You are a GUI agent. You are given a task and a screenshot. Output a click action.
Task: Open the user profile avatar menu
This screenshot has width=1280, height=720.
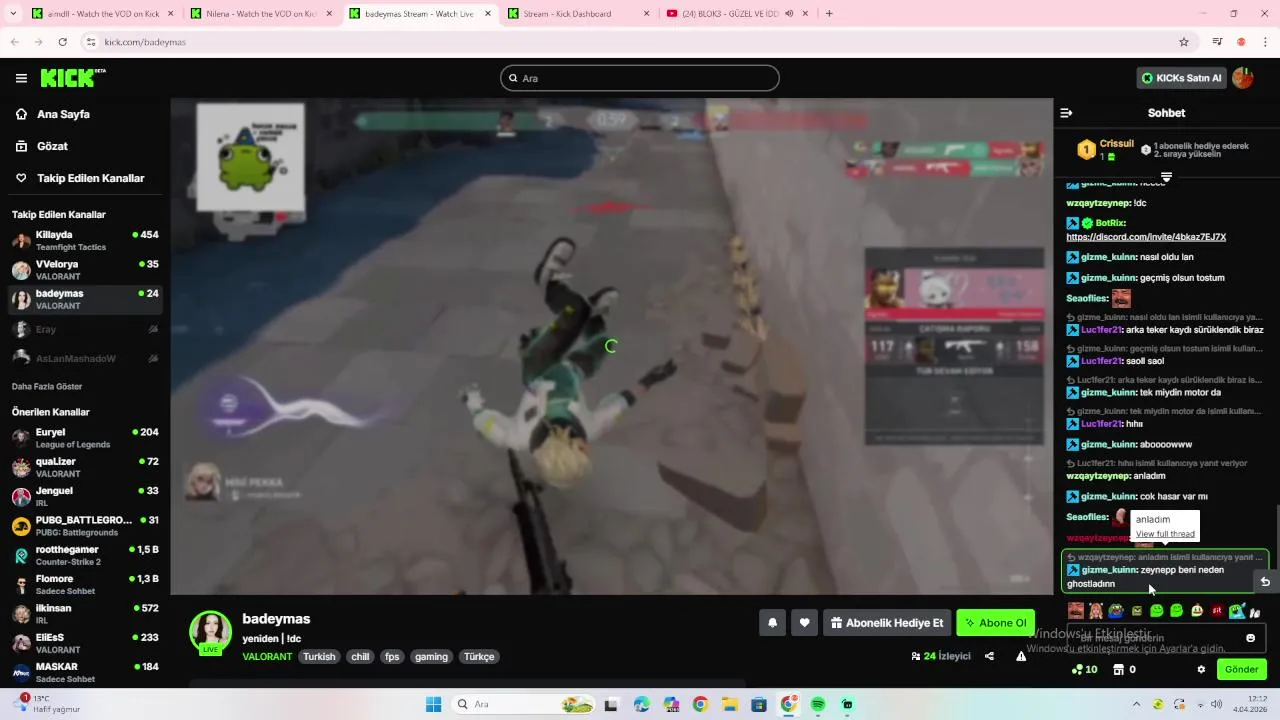click(x=1243, y=78)
